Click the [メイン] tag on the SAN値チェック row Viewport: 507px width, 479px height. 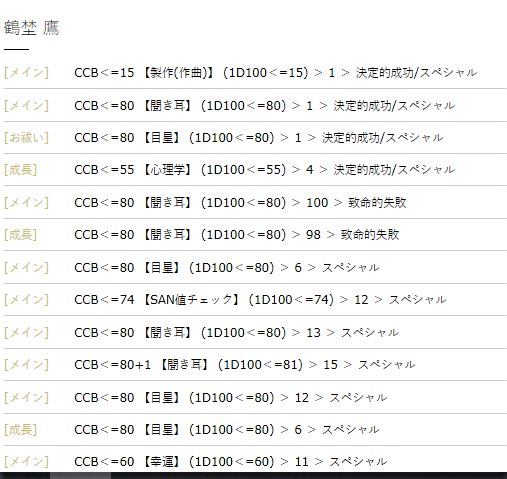[26, 300]
